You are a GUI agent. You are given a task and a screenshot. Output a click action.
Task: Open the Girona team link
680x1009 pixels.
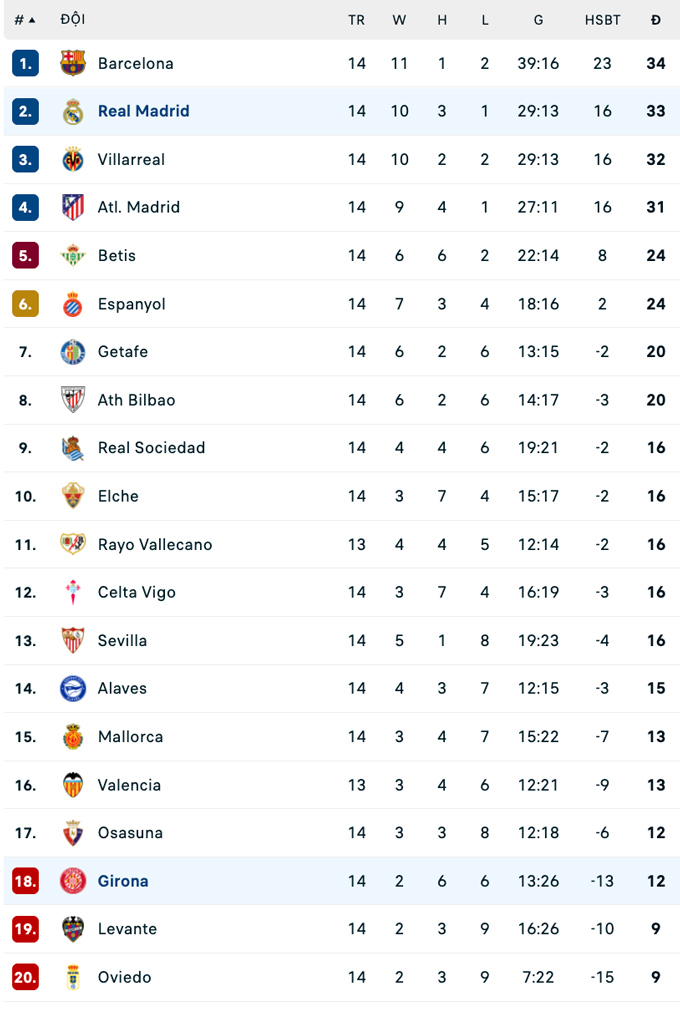pos(123,881)
